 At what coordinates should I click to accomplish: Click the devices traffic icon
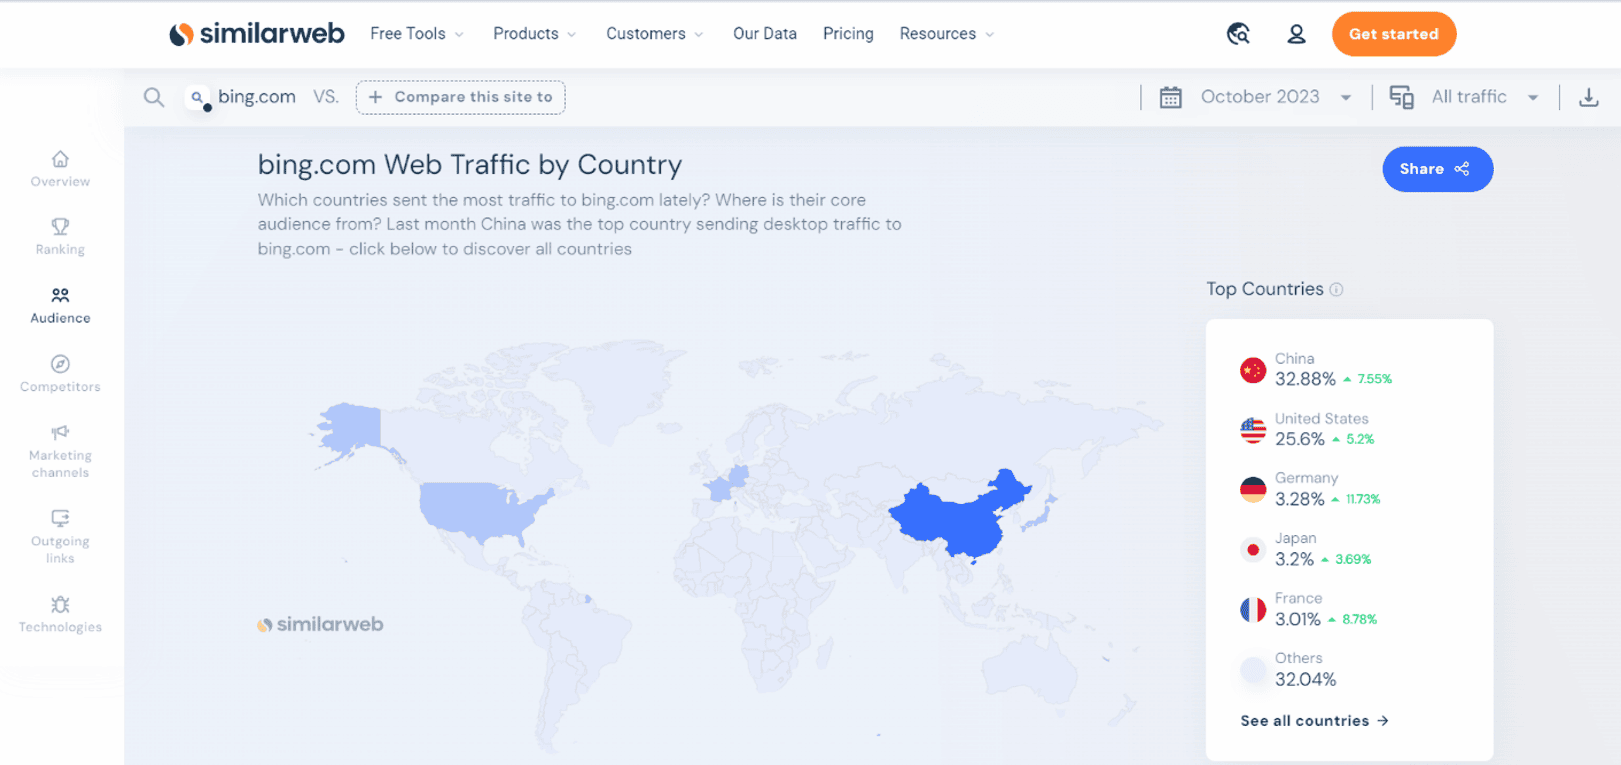tap(1402, 97)
